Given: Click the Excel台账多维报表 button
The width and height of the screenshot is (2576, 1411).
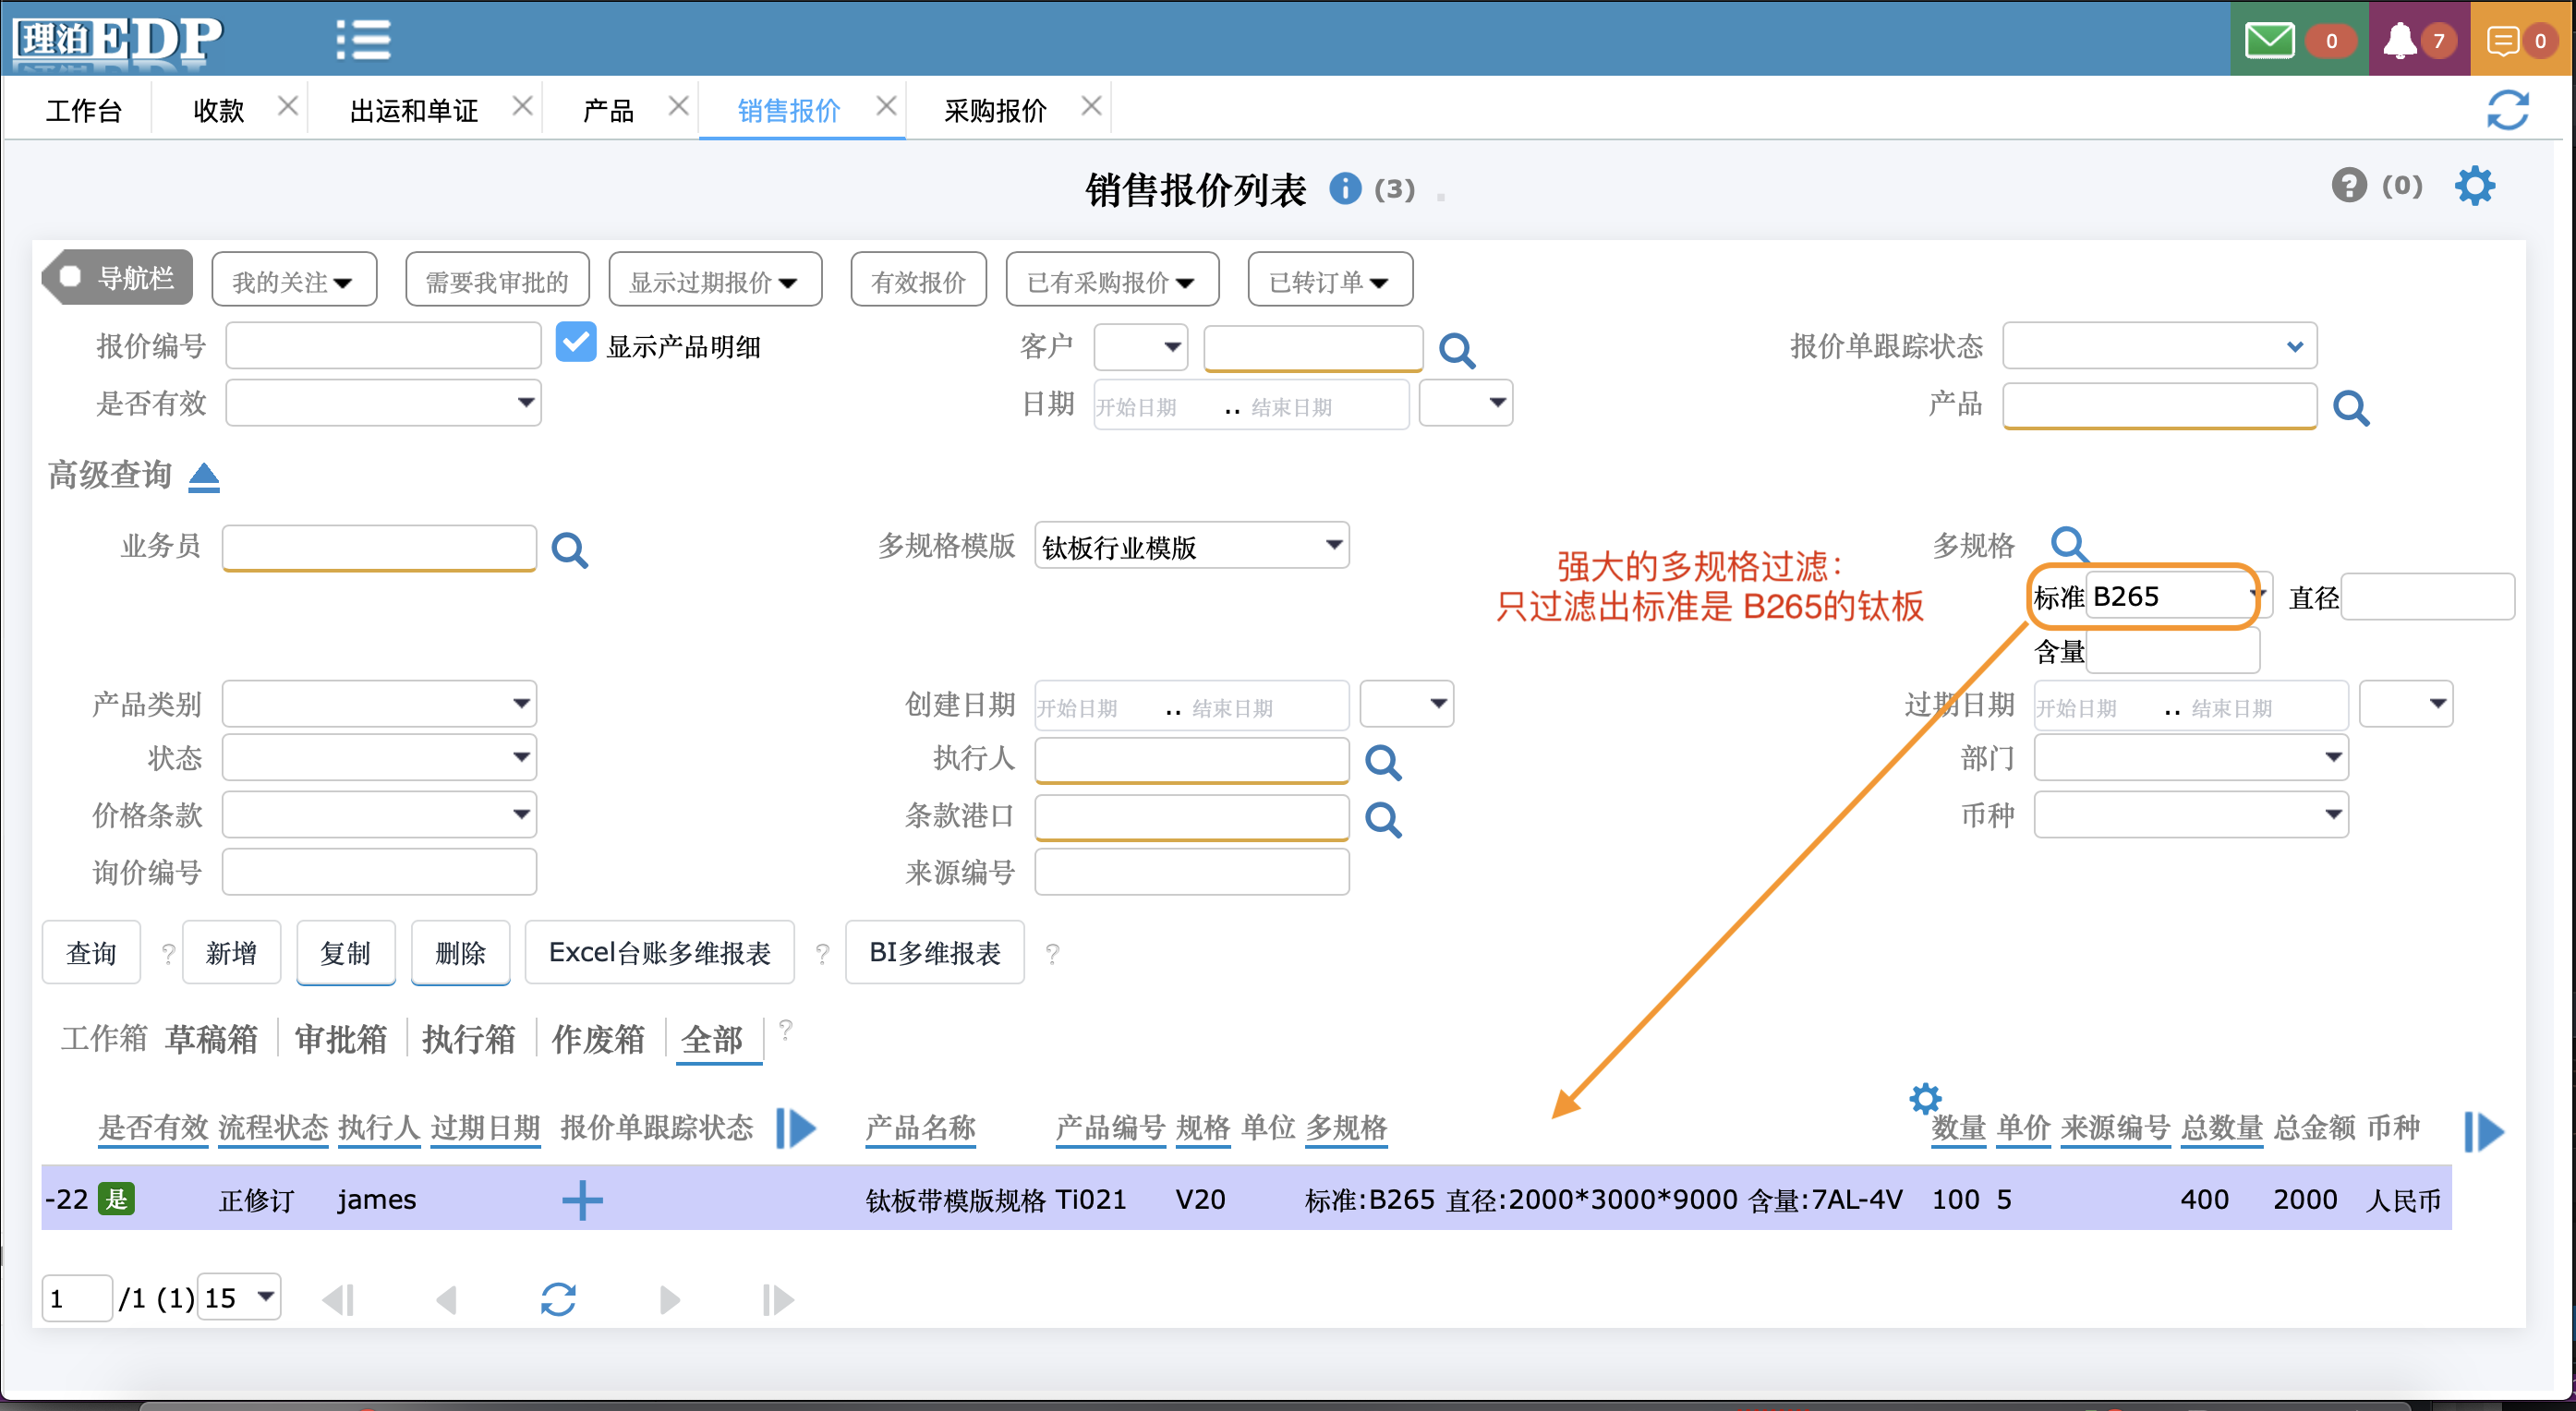Looking at the screenshot, I should point(659,953).
